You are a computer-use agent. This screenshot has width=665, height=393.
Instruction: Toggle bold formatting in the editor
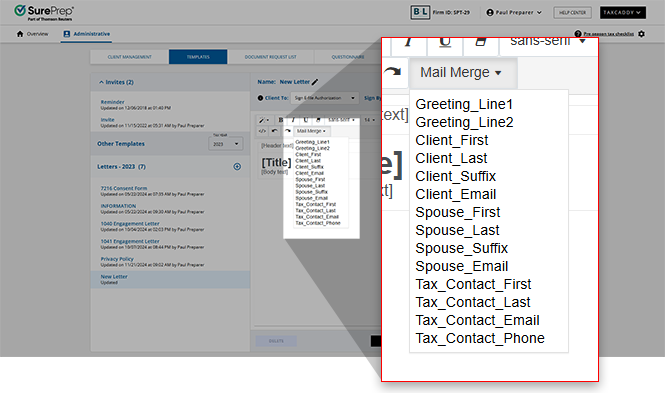[x=280, y=120]
